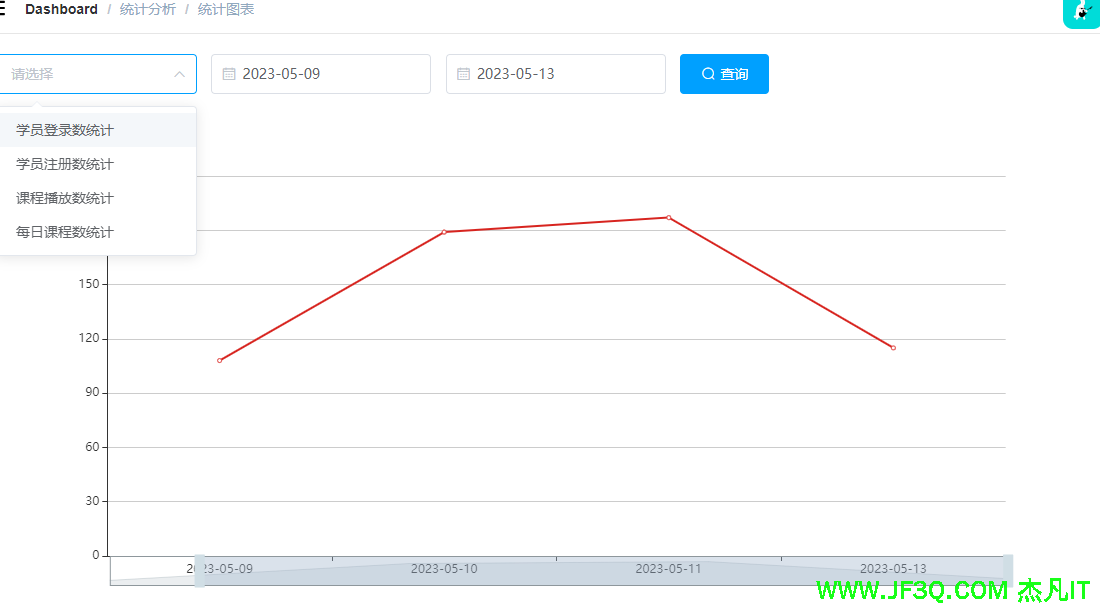Go to Dashboard breadcrumb link
This screenshot has width=1100, height=609.
pyautogui.click(x=61, y=10)
